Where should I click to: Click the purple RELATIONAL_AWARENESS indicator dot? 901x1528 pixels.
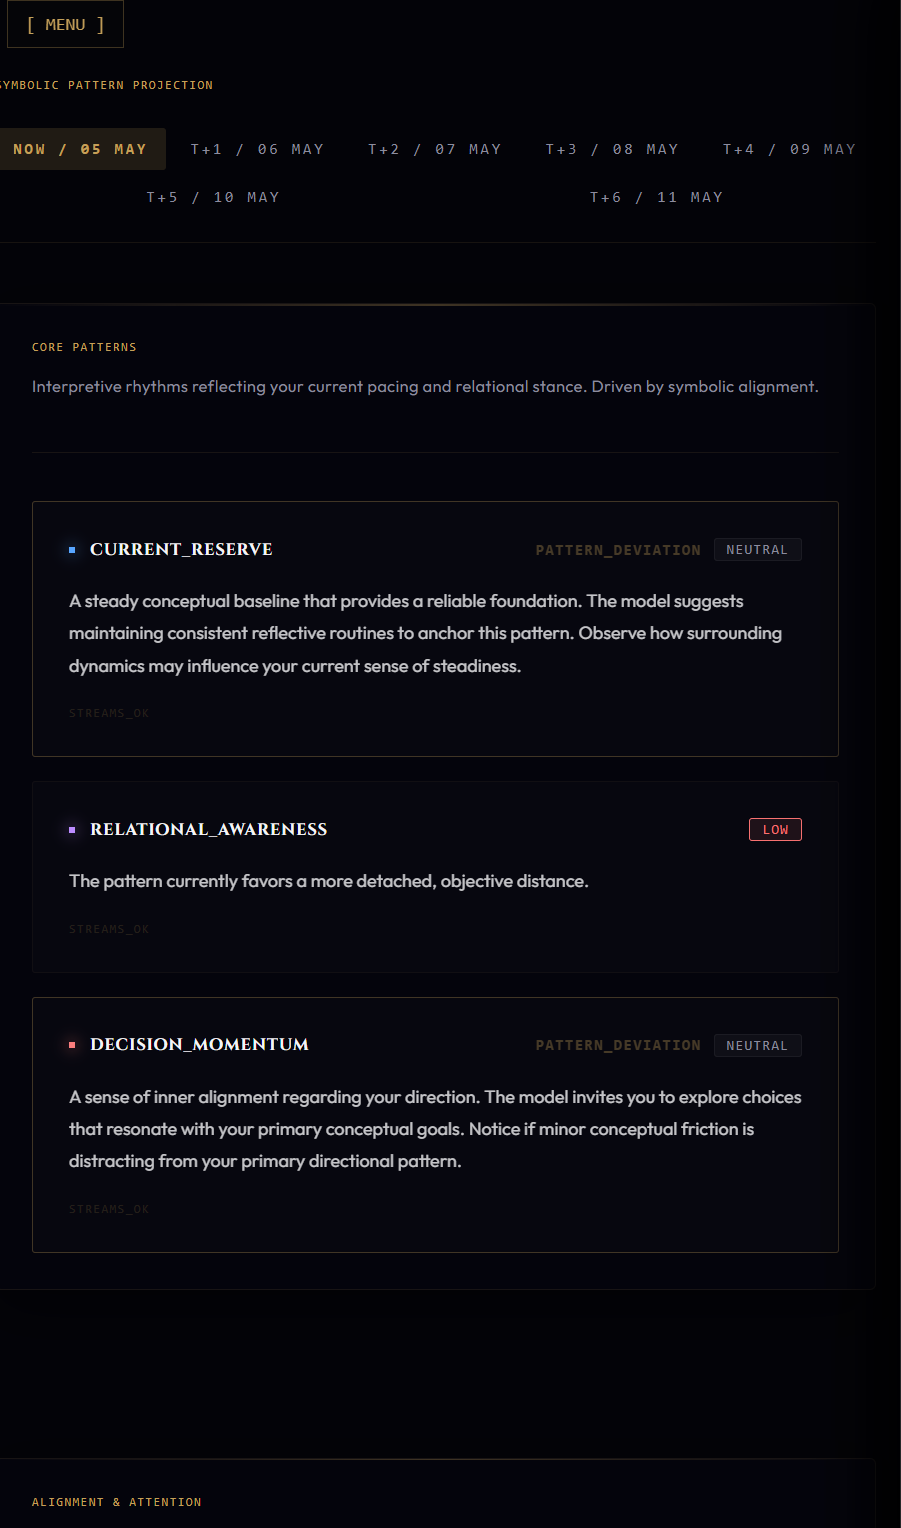click(72, 830)
